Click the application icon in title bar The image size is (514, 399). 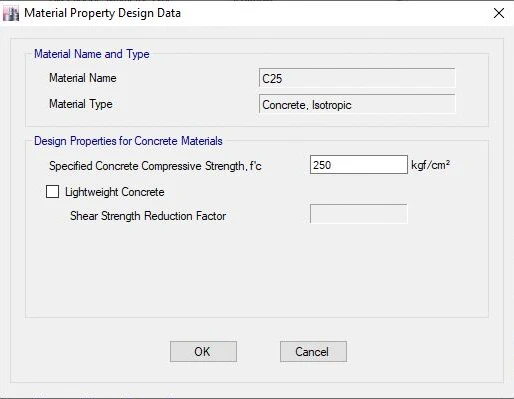(11, 14)
